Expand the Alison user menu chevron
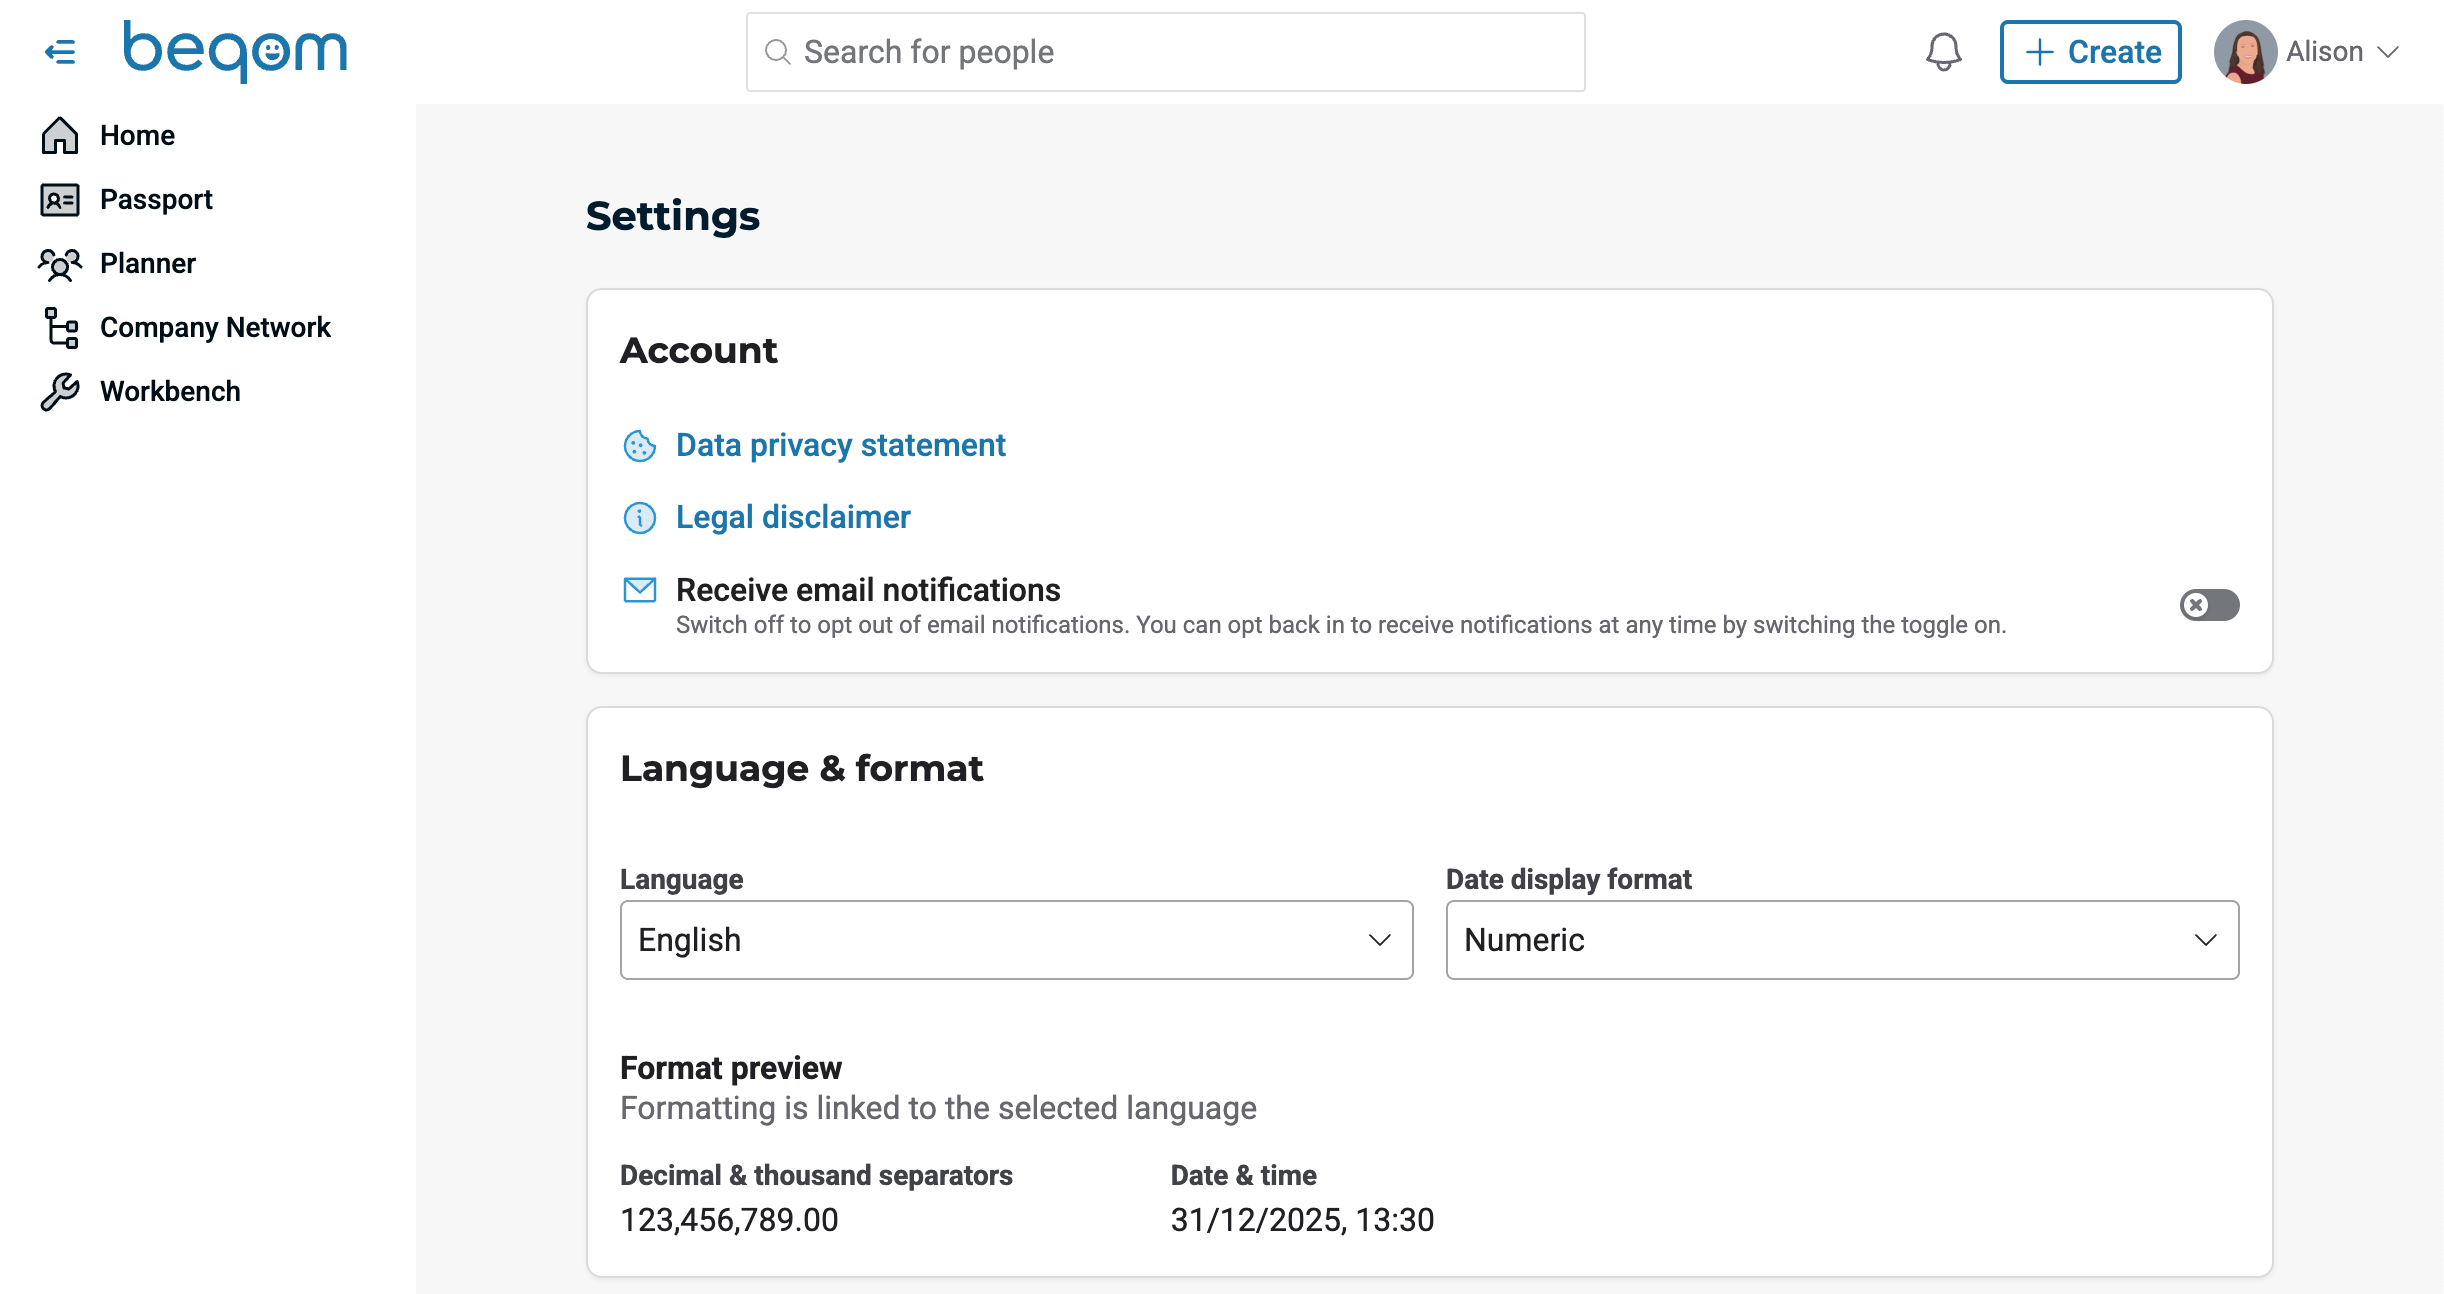This screenshot has height=1294, width=2444. coord(2390,52)
